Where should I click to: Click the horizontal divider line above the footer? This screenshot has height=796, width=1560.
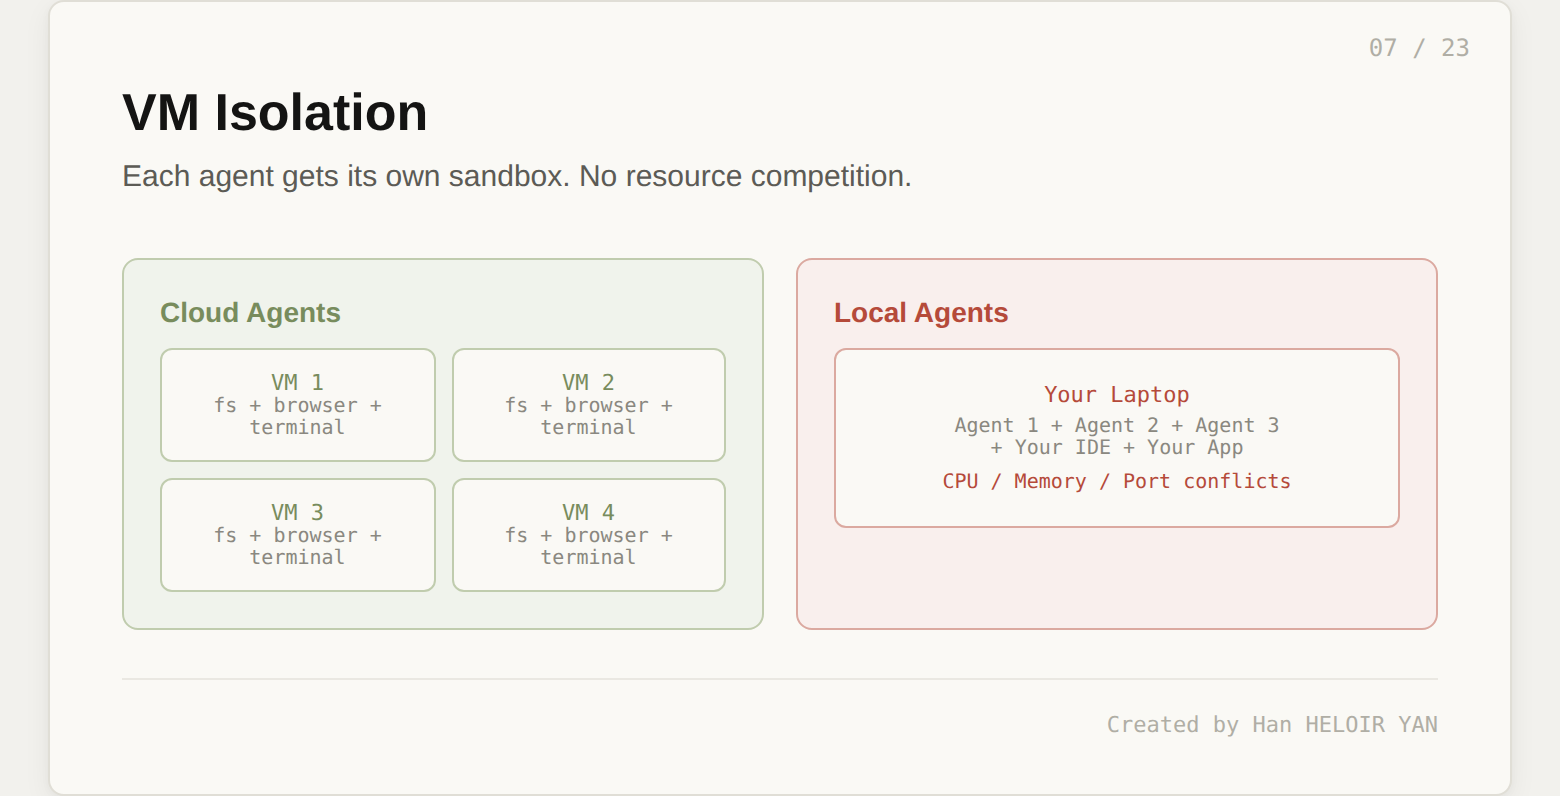pos(780,679)
